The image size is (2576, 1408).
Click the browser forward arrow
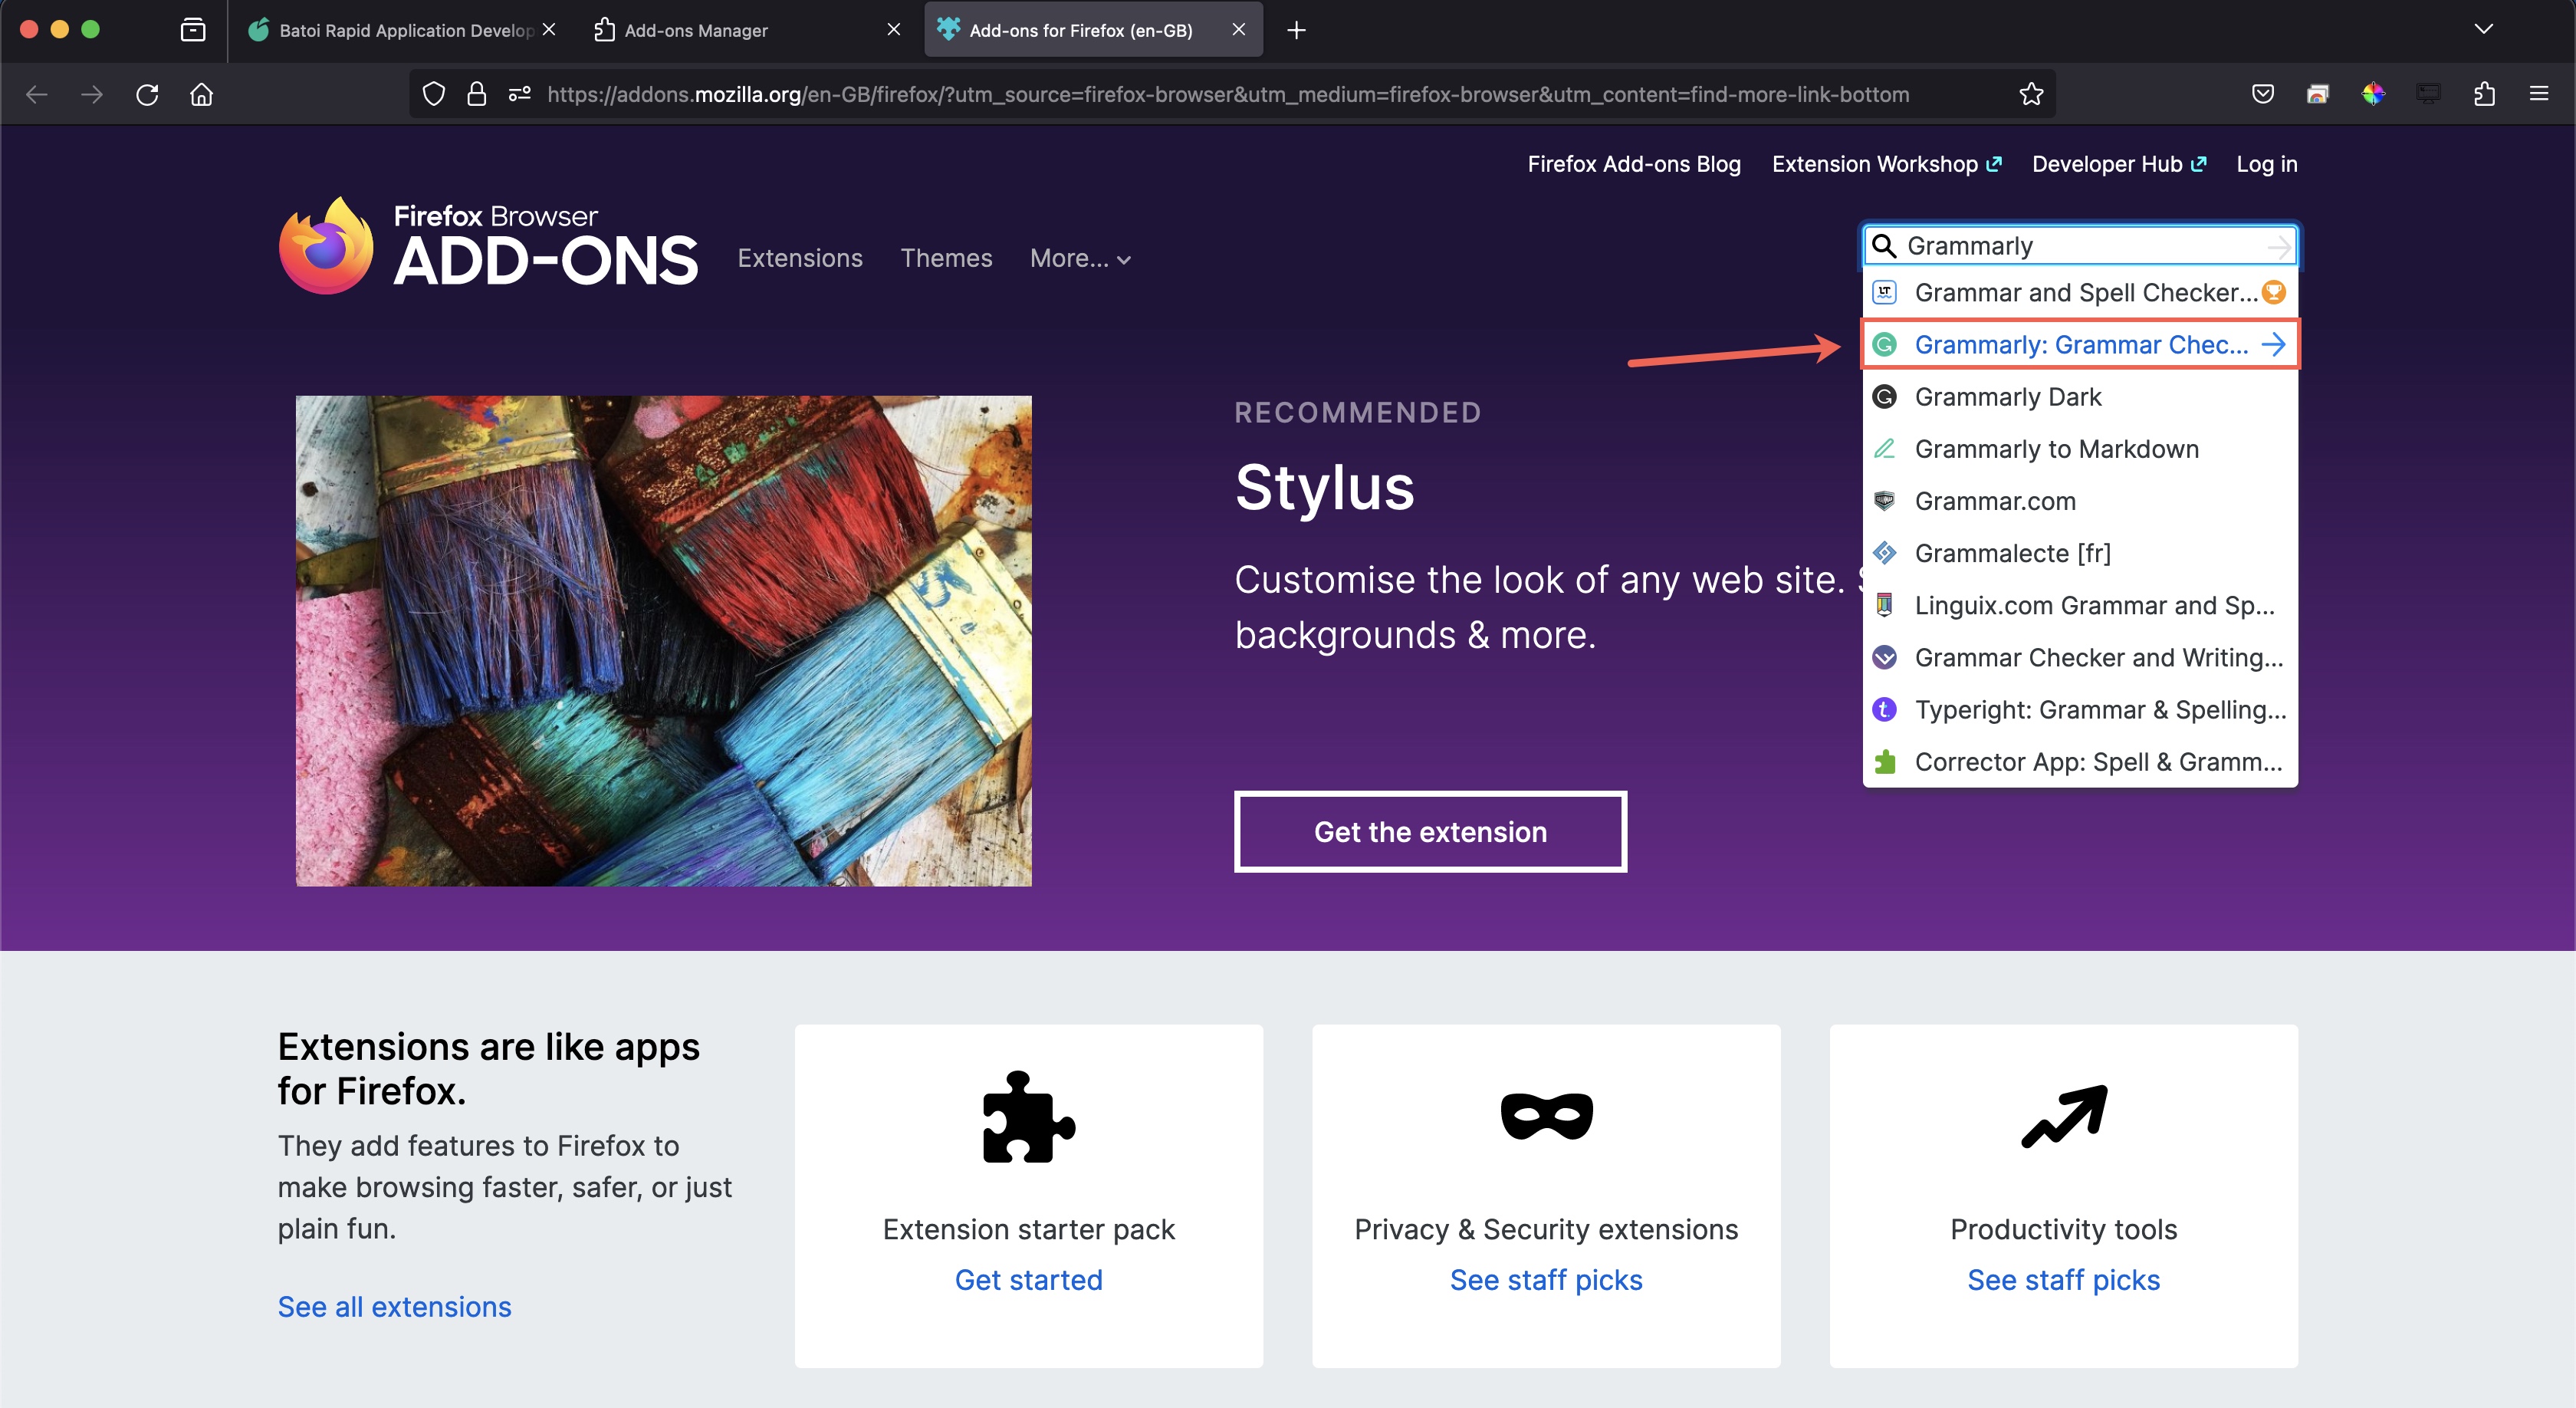[x=92, y=94]
